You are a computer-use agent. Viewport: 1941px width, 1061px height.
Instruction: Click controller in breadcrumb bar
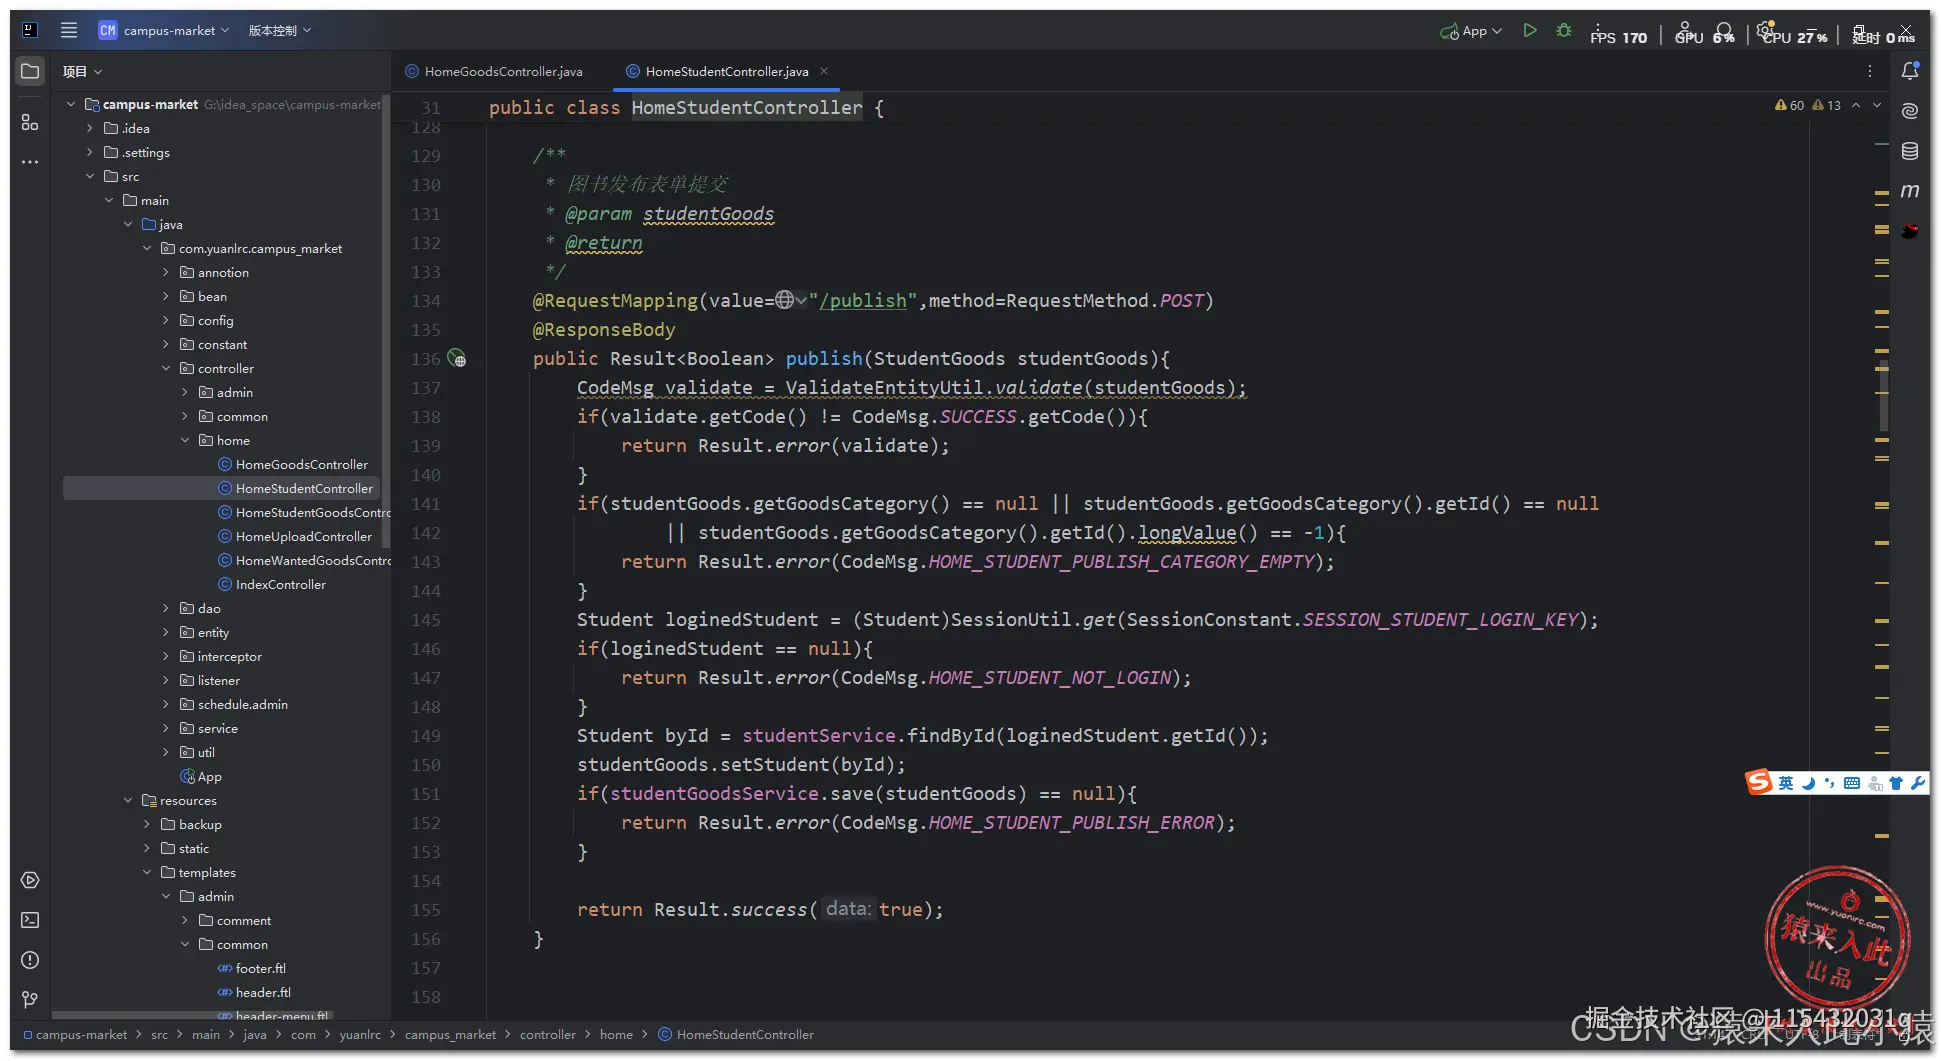click(548, 1034)
